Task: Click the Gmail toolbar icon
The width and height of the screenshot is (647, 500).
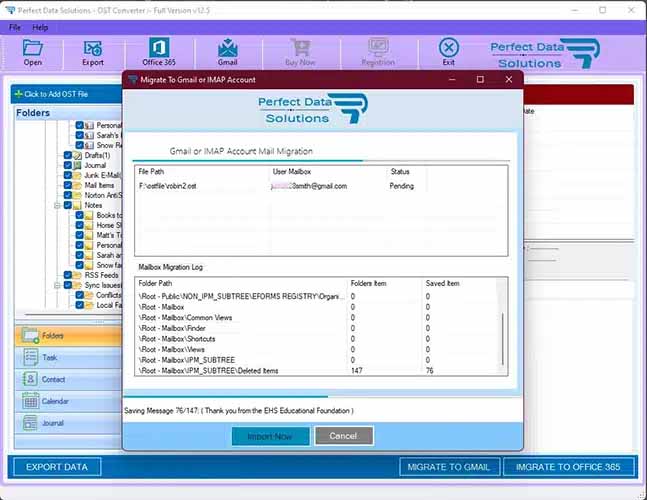Action: 227,48
